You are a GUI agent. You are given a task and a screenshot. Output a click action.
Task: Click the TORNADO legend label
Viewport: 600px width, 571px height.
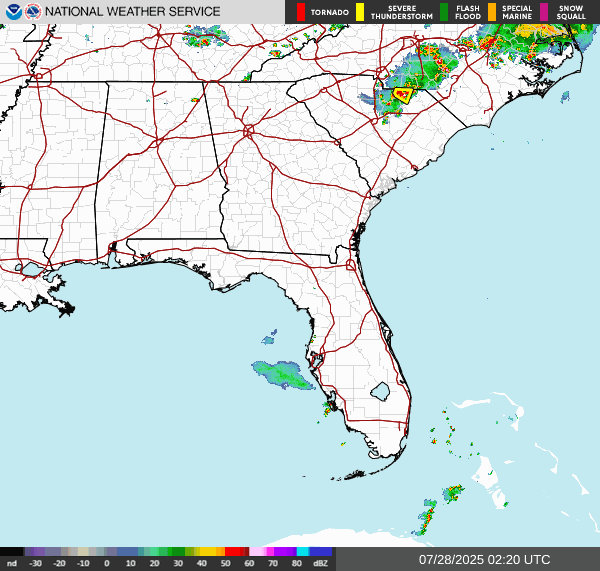[x=329, y=12]
